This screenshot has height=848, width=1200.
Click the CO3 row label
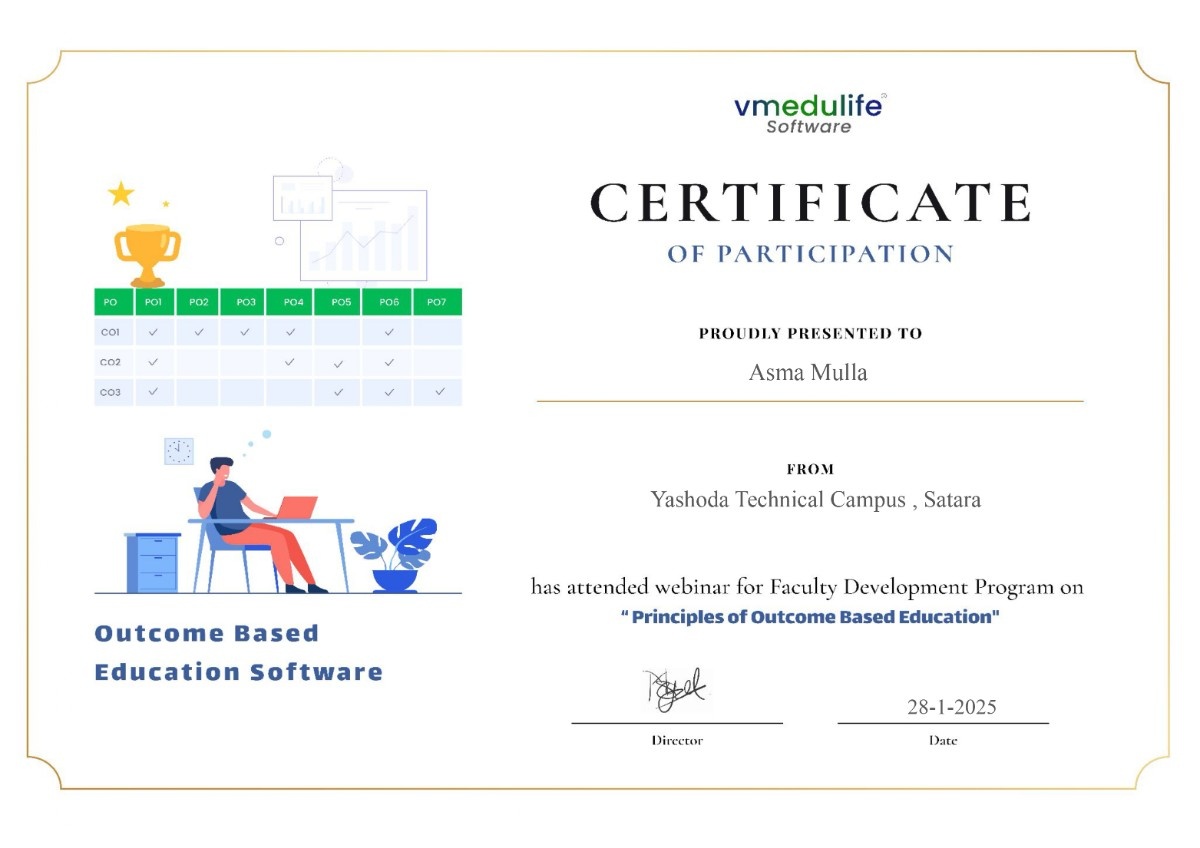click(111, 392)
